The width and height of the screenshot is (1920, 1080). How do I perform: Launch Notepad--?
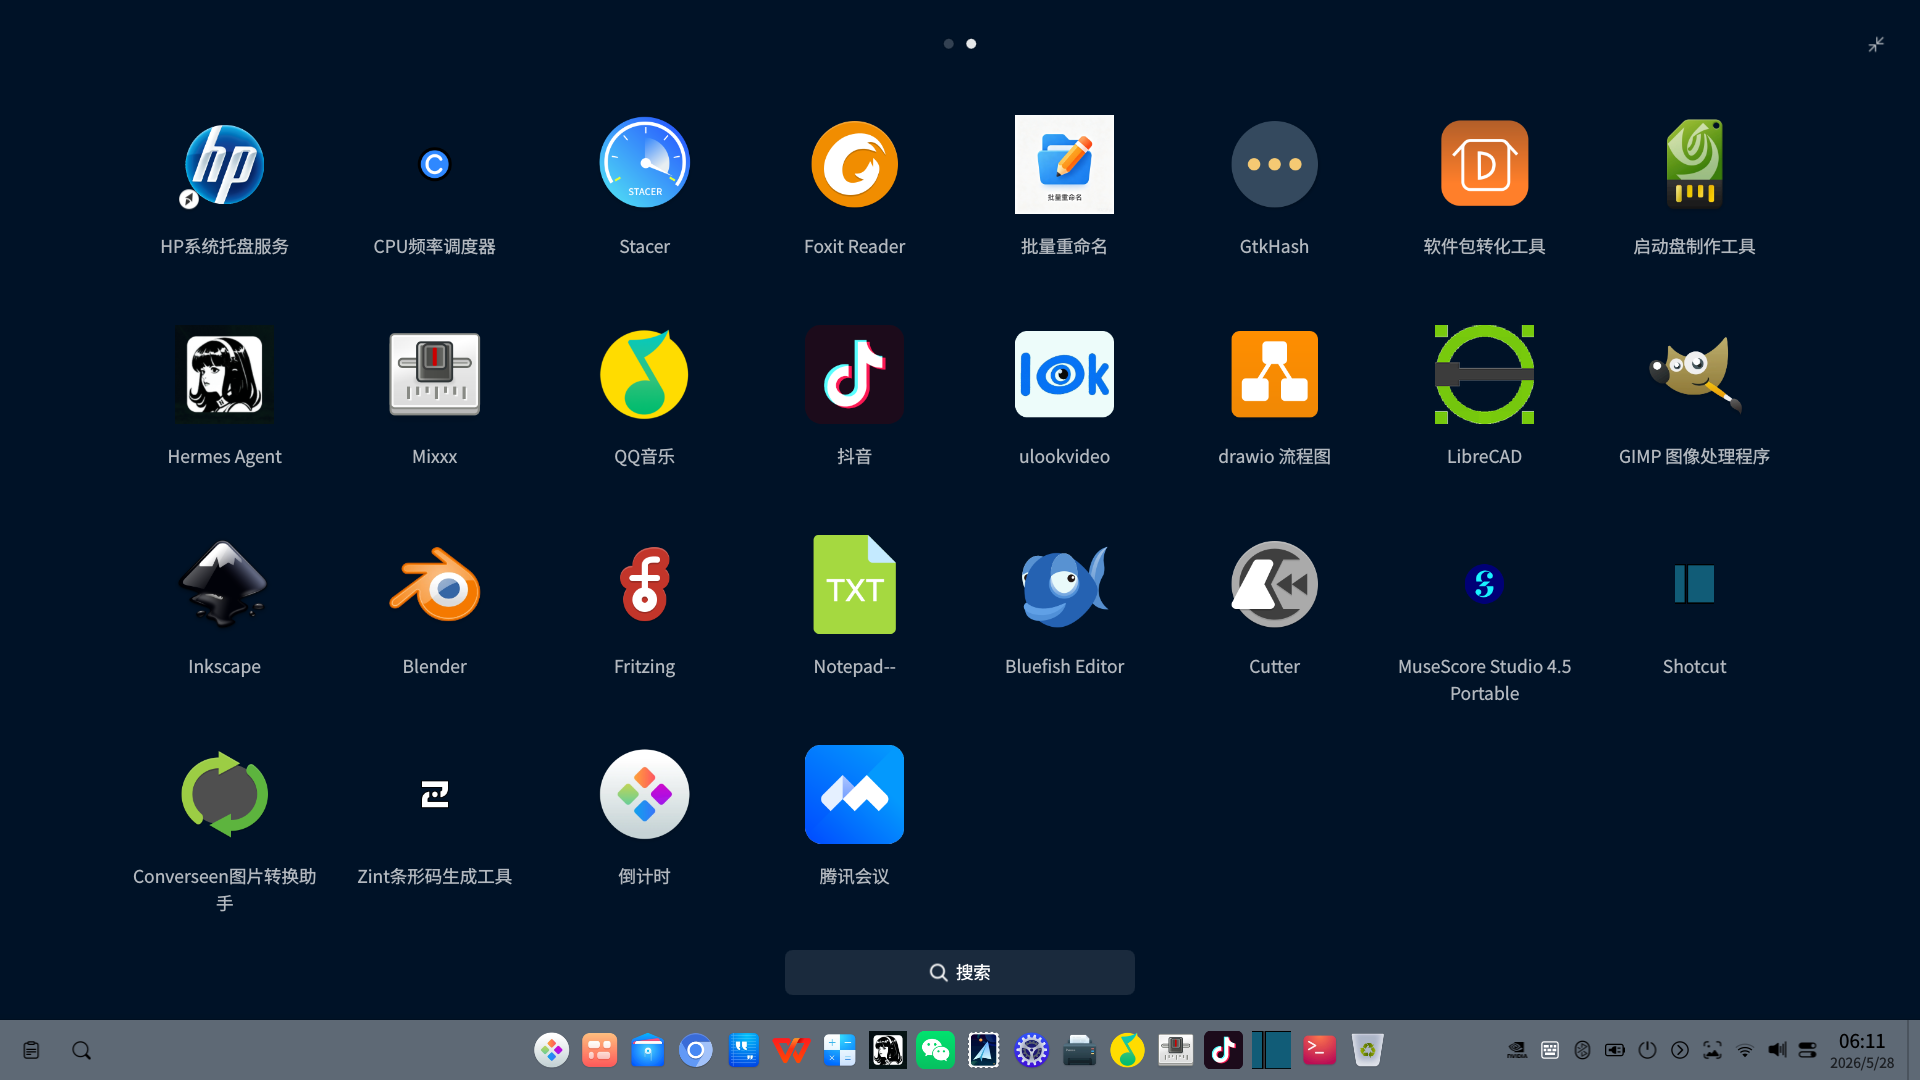(x=854, y=585)
